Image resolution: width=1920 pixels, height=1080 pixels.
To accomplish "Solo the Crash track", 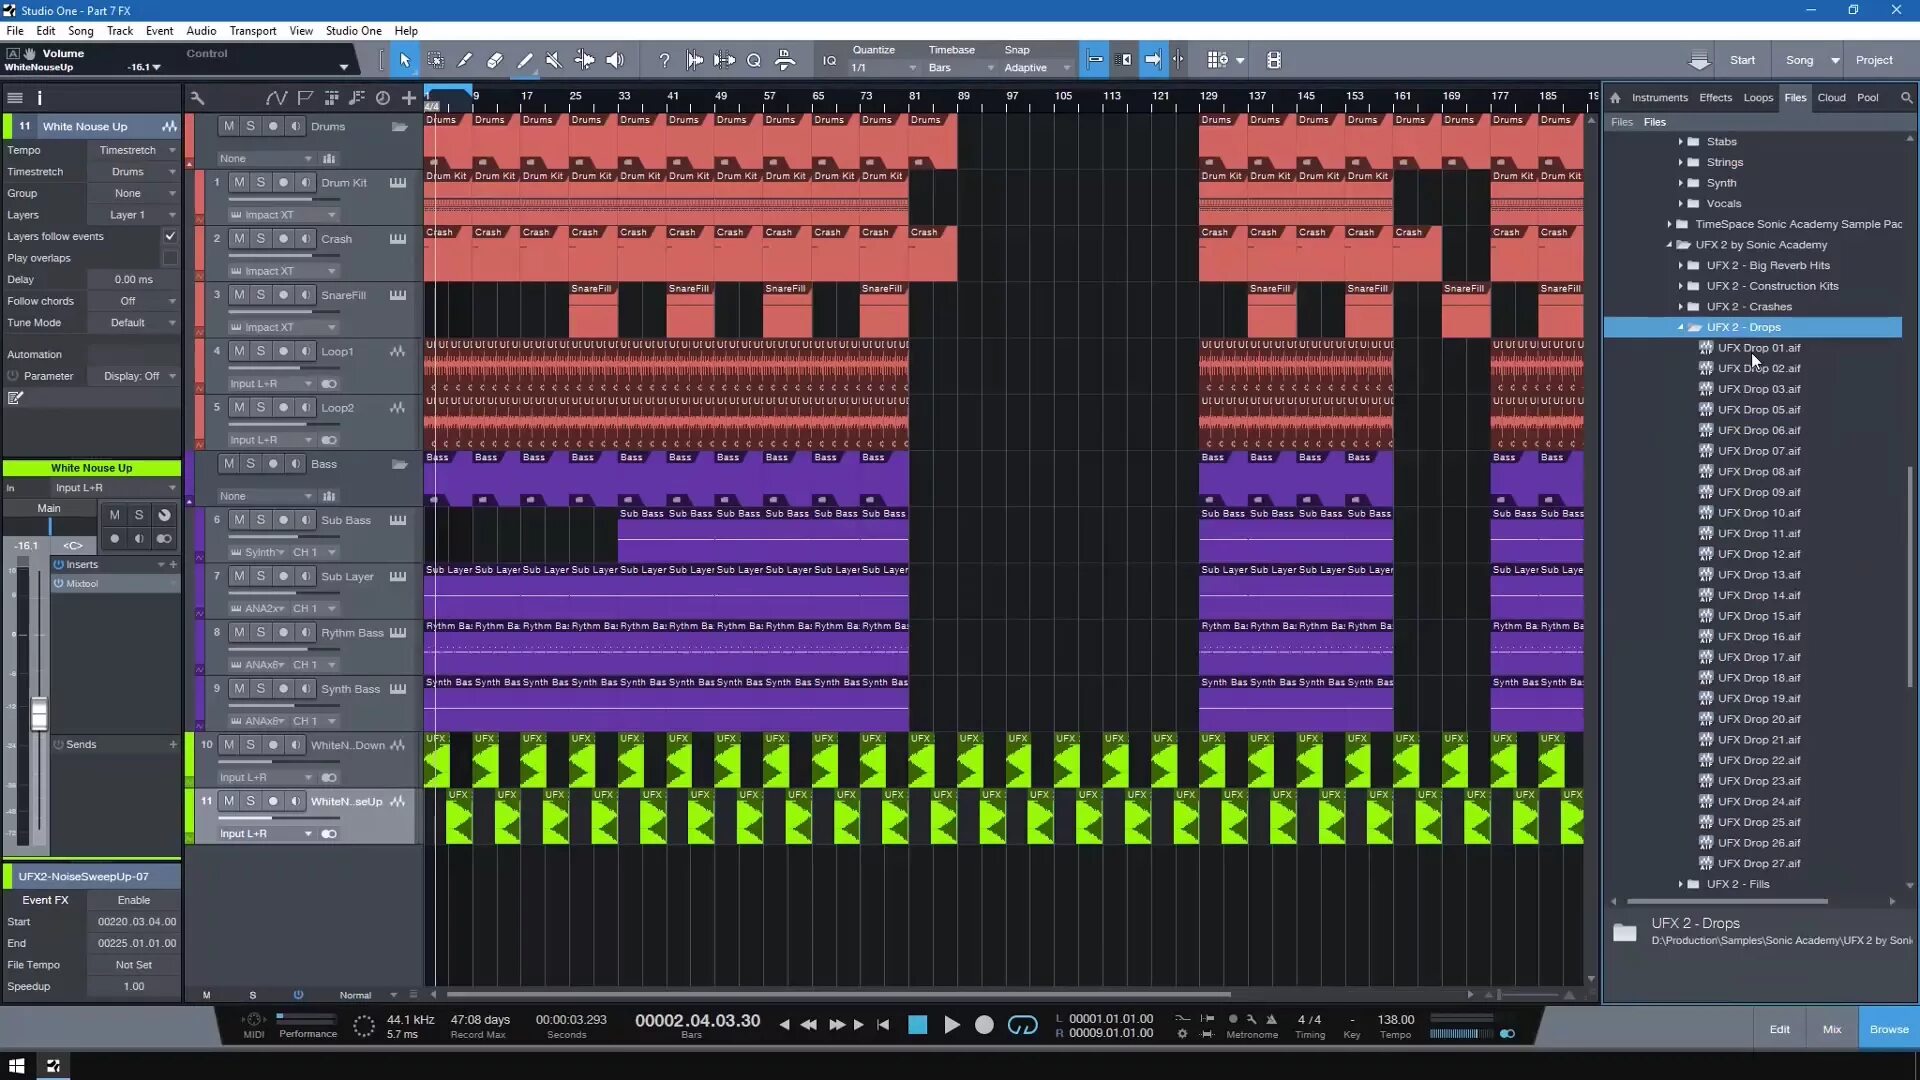I will coord(261,239).
